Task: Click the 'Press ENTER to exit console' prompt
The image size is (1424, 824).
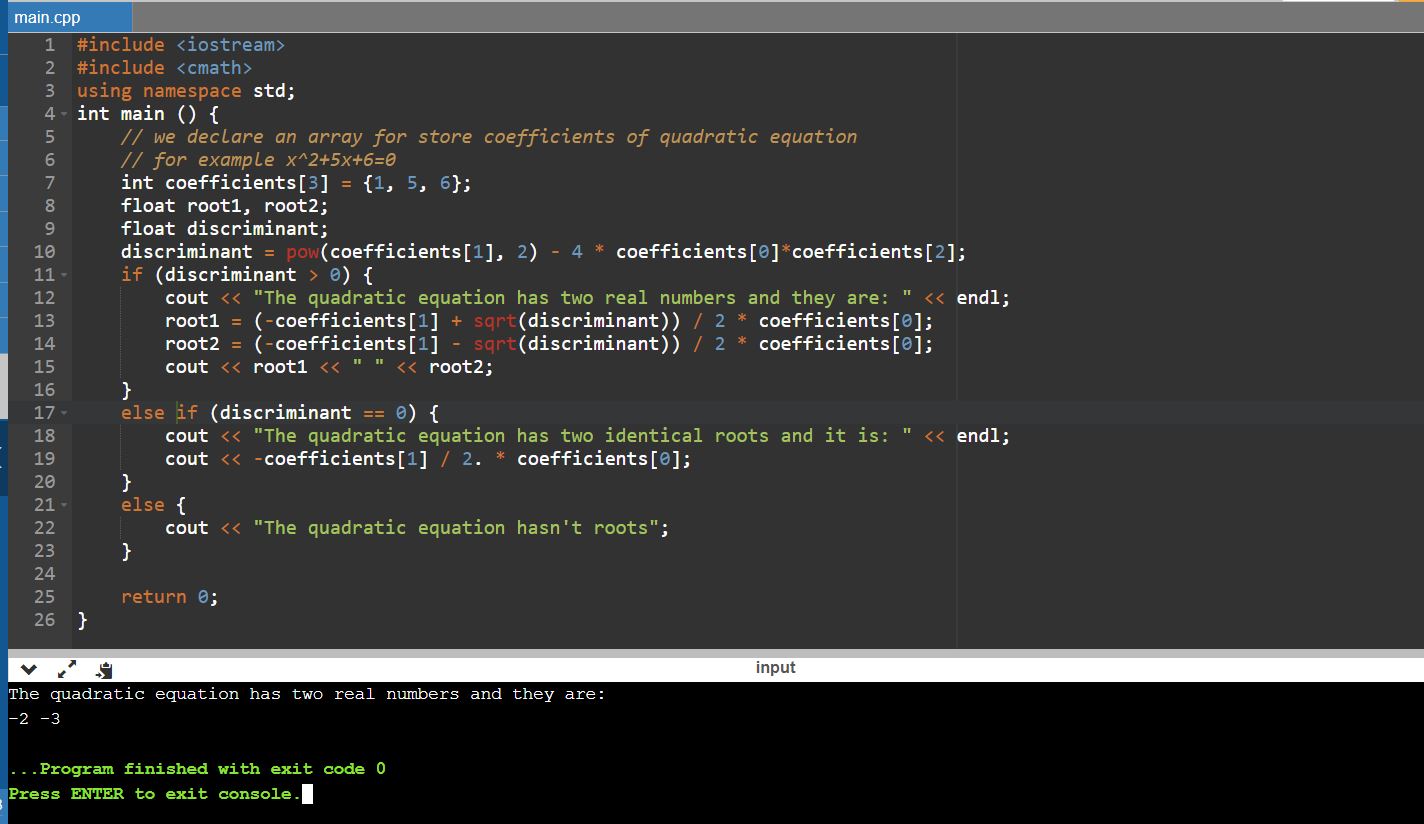Action: (x=154, y=794)
